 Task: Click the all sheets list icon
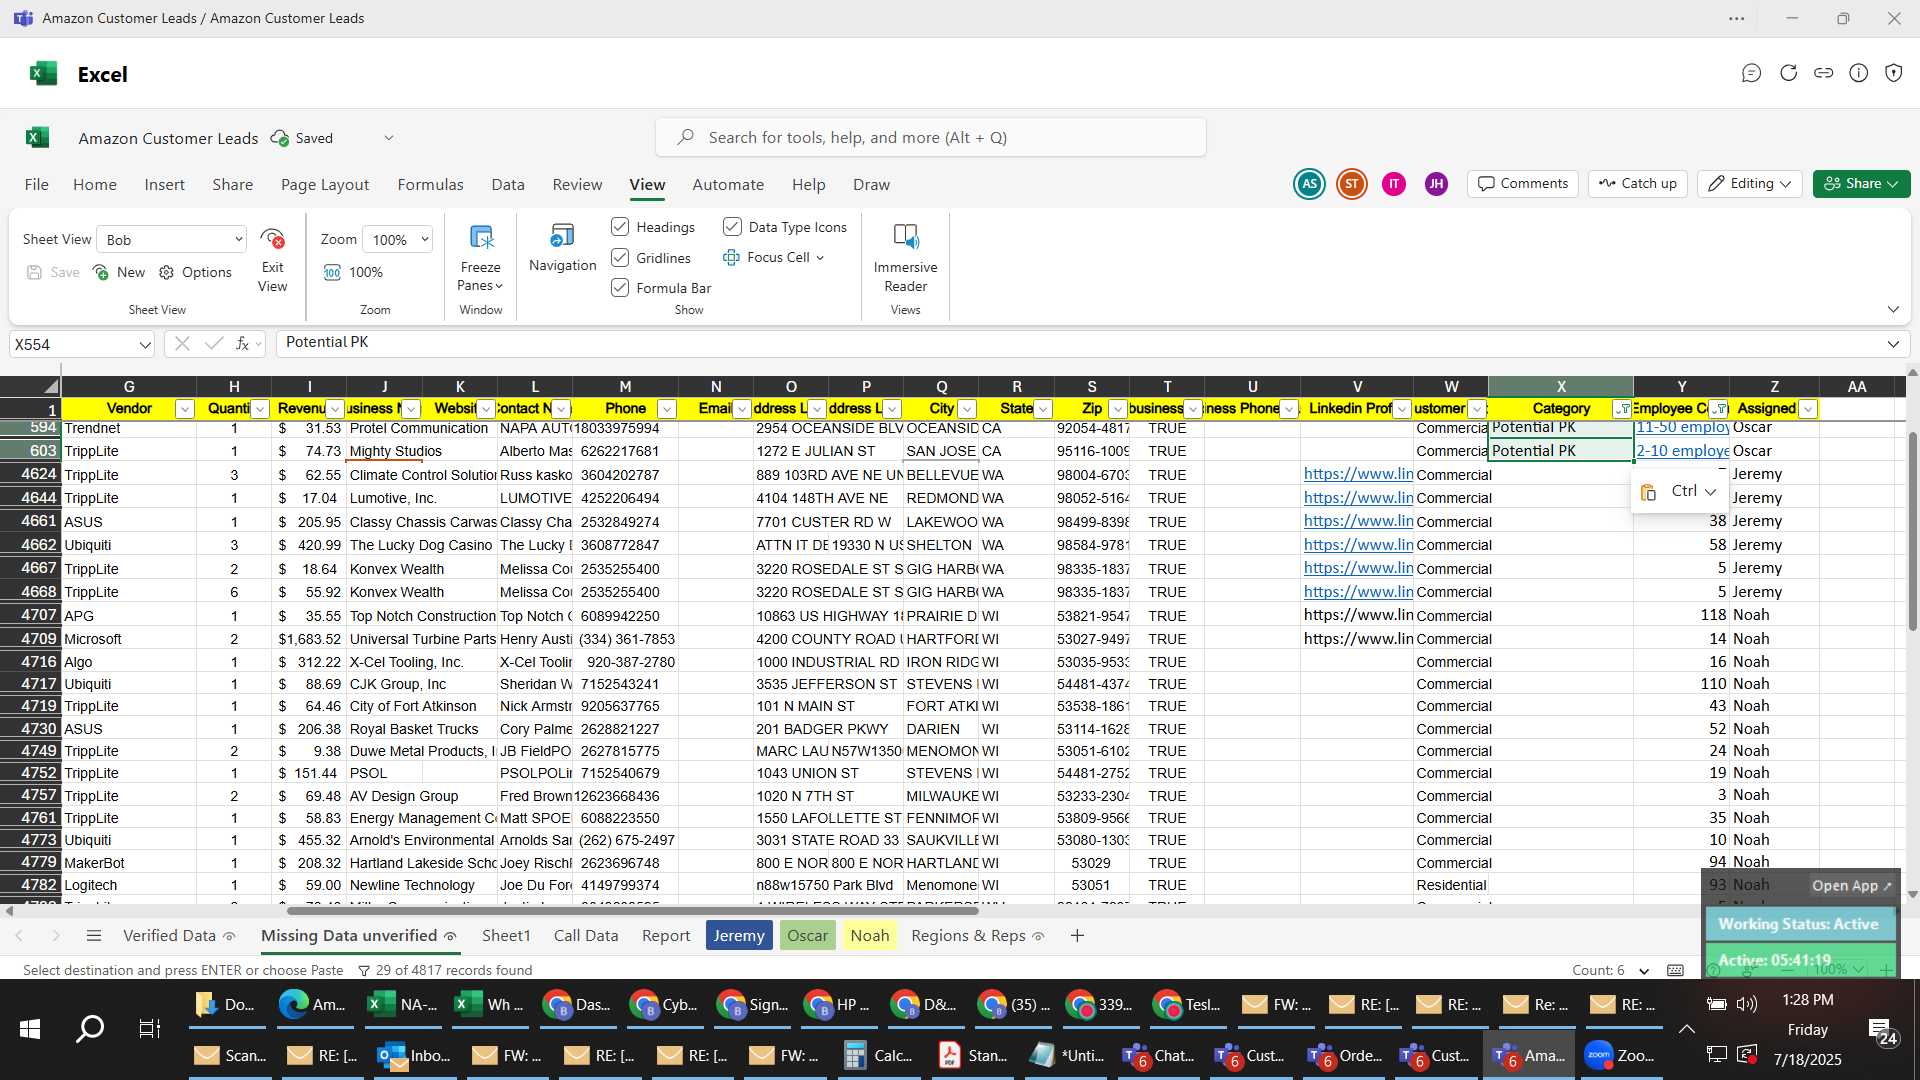94,936
